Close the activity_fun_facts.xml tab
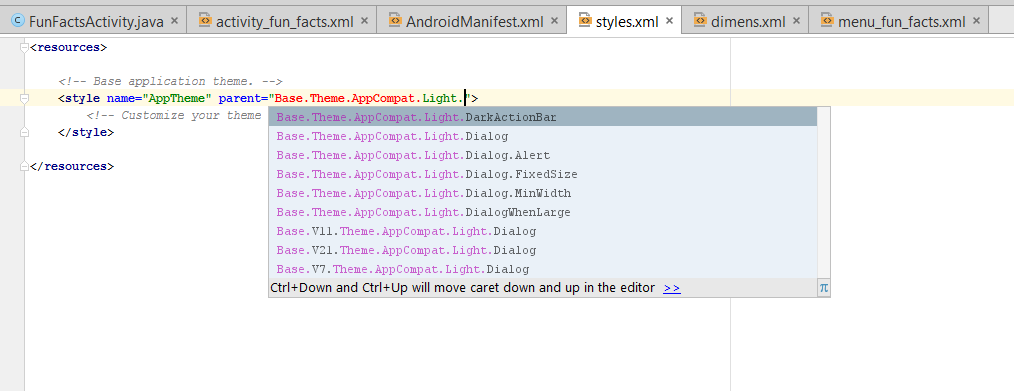Viewport: 1014px width, 391px height. 365,21
